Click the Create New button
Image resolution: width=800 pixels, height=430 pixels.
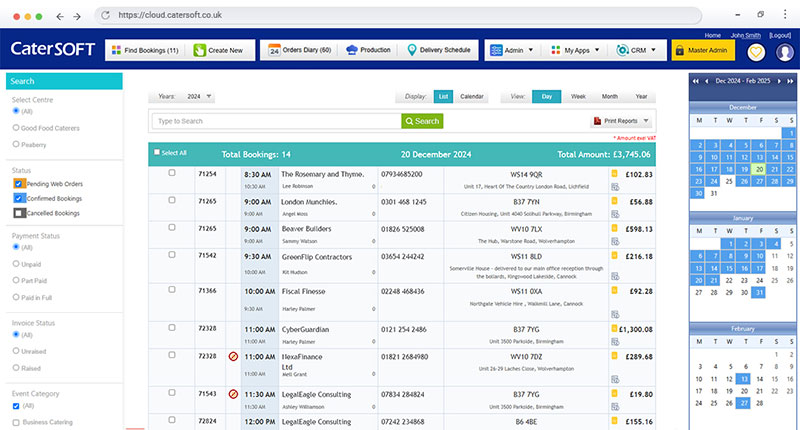(x=219, y=50)
